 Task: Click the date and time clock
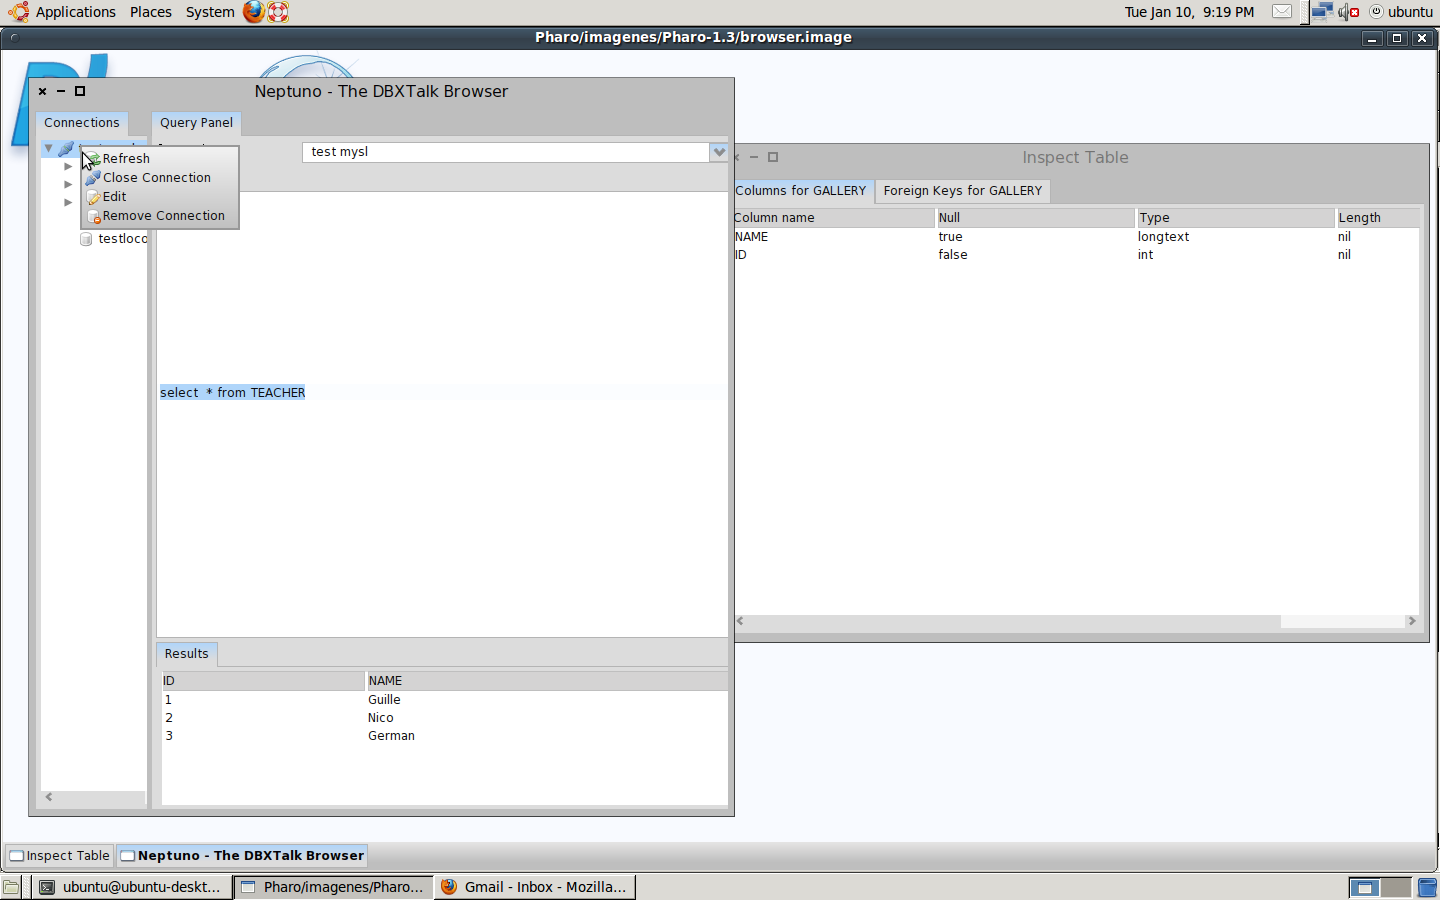(1189, 12)
